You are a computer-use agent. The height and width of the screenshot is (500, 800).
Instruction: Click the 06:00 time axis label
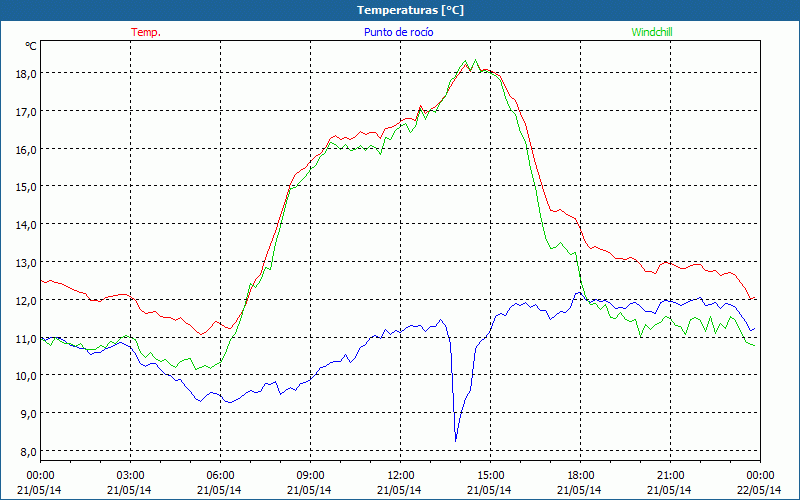[220, 475]
